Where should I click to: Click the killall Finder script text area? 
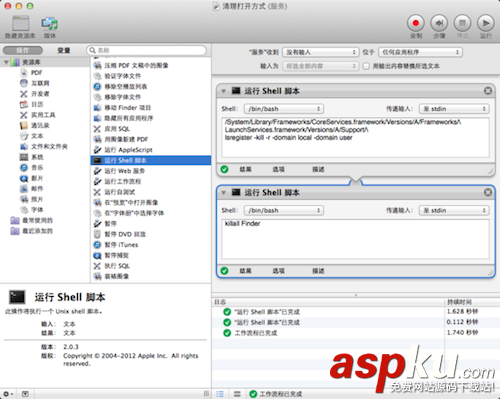355,239
